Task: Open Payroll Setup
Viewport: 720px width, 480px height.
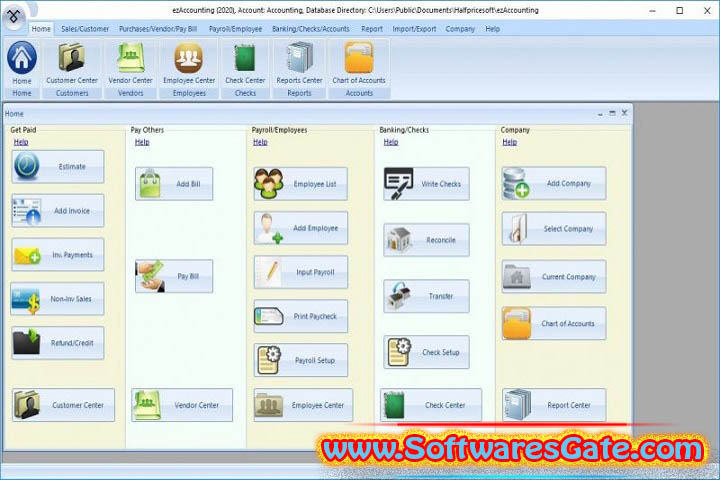Action: [x=301, y=360]
